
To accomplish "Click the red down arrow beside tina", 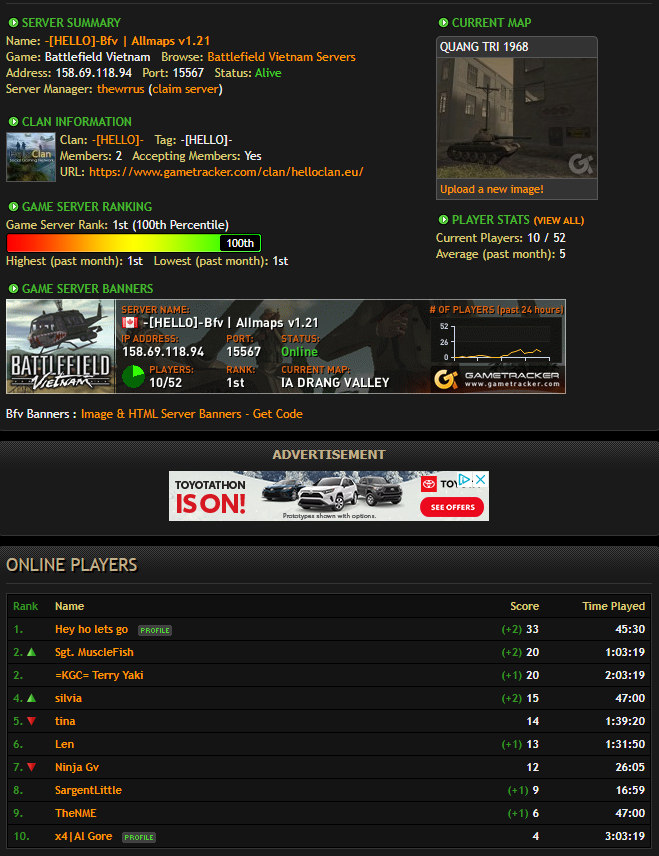I will 32,721.
